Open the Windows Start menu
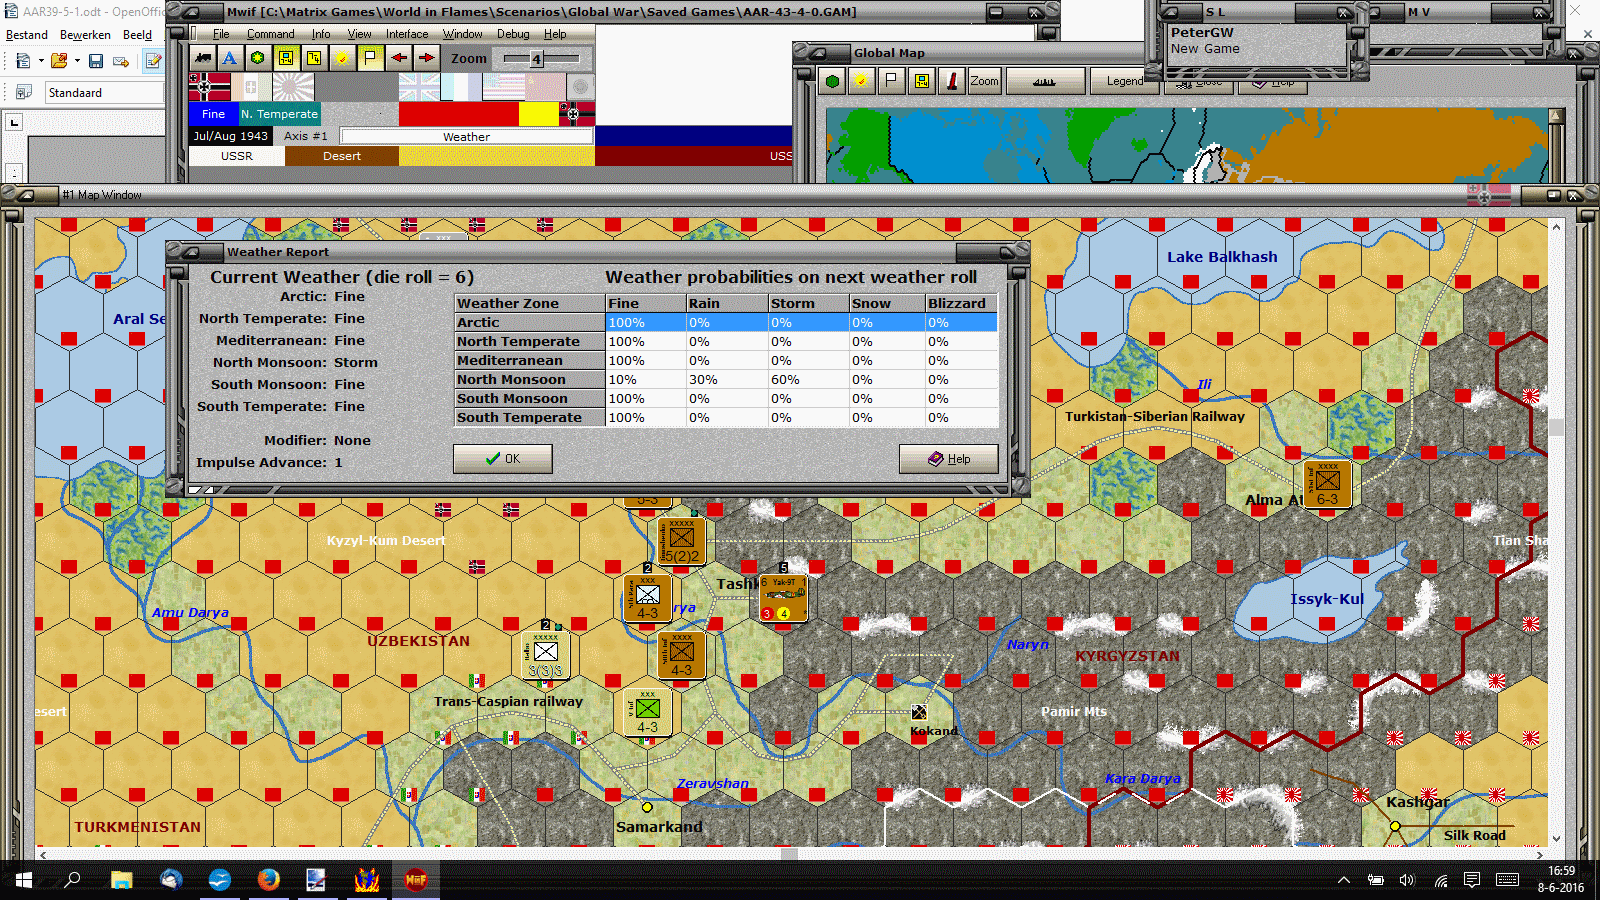The height and width of the screenshot is (900, 1600). [x=24, y=880]
